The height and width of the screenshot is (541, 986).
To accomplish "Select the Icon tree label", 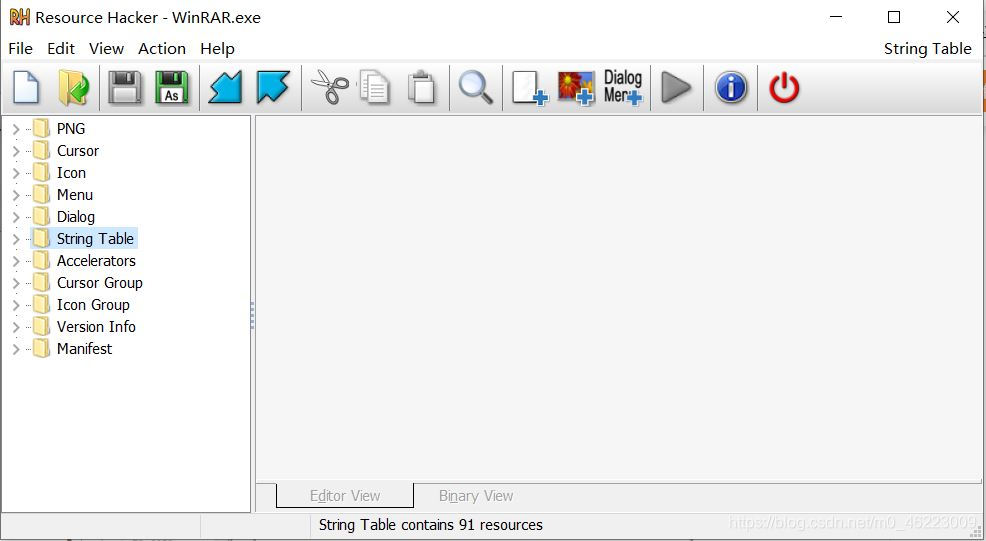I will [x=71, y=172].
